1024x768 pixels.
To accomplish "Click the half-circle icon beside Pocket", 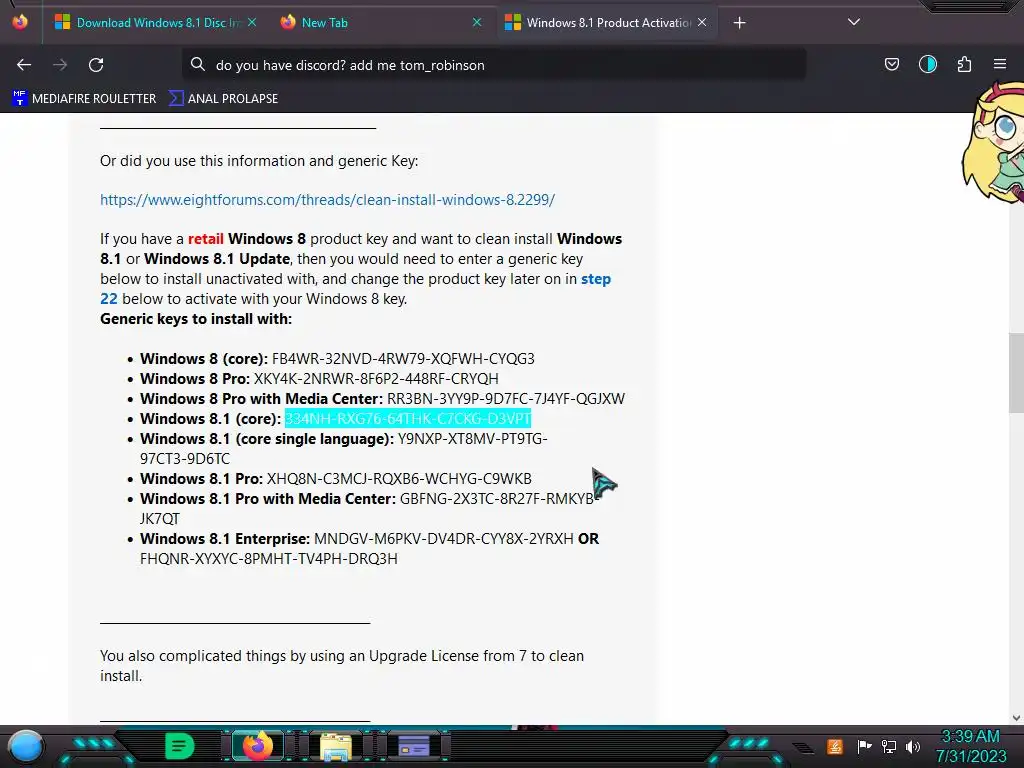I will 927,64.
